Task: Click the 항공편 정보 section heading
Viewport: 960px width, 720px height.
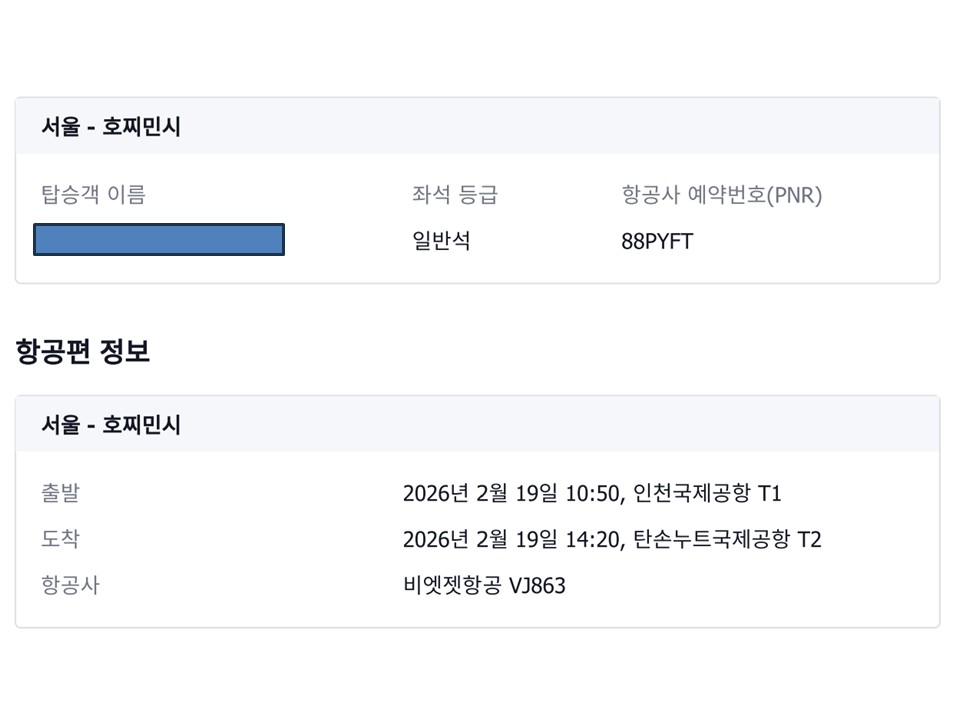Action: (x=83, y=351)
